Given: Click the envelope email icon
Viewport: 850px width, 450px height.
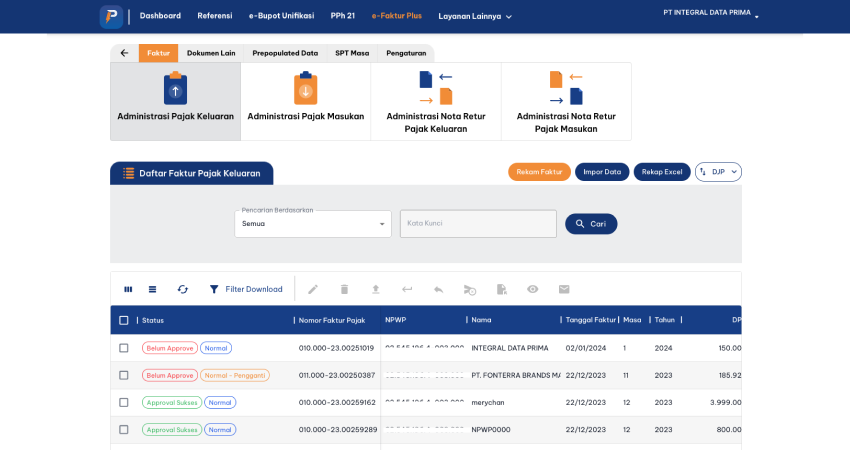Looking at the screenshot, I should pos(564,289).
